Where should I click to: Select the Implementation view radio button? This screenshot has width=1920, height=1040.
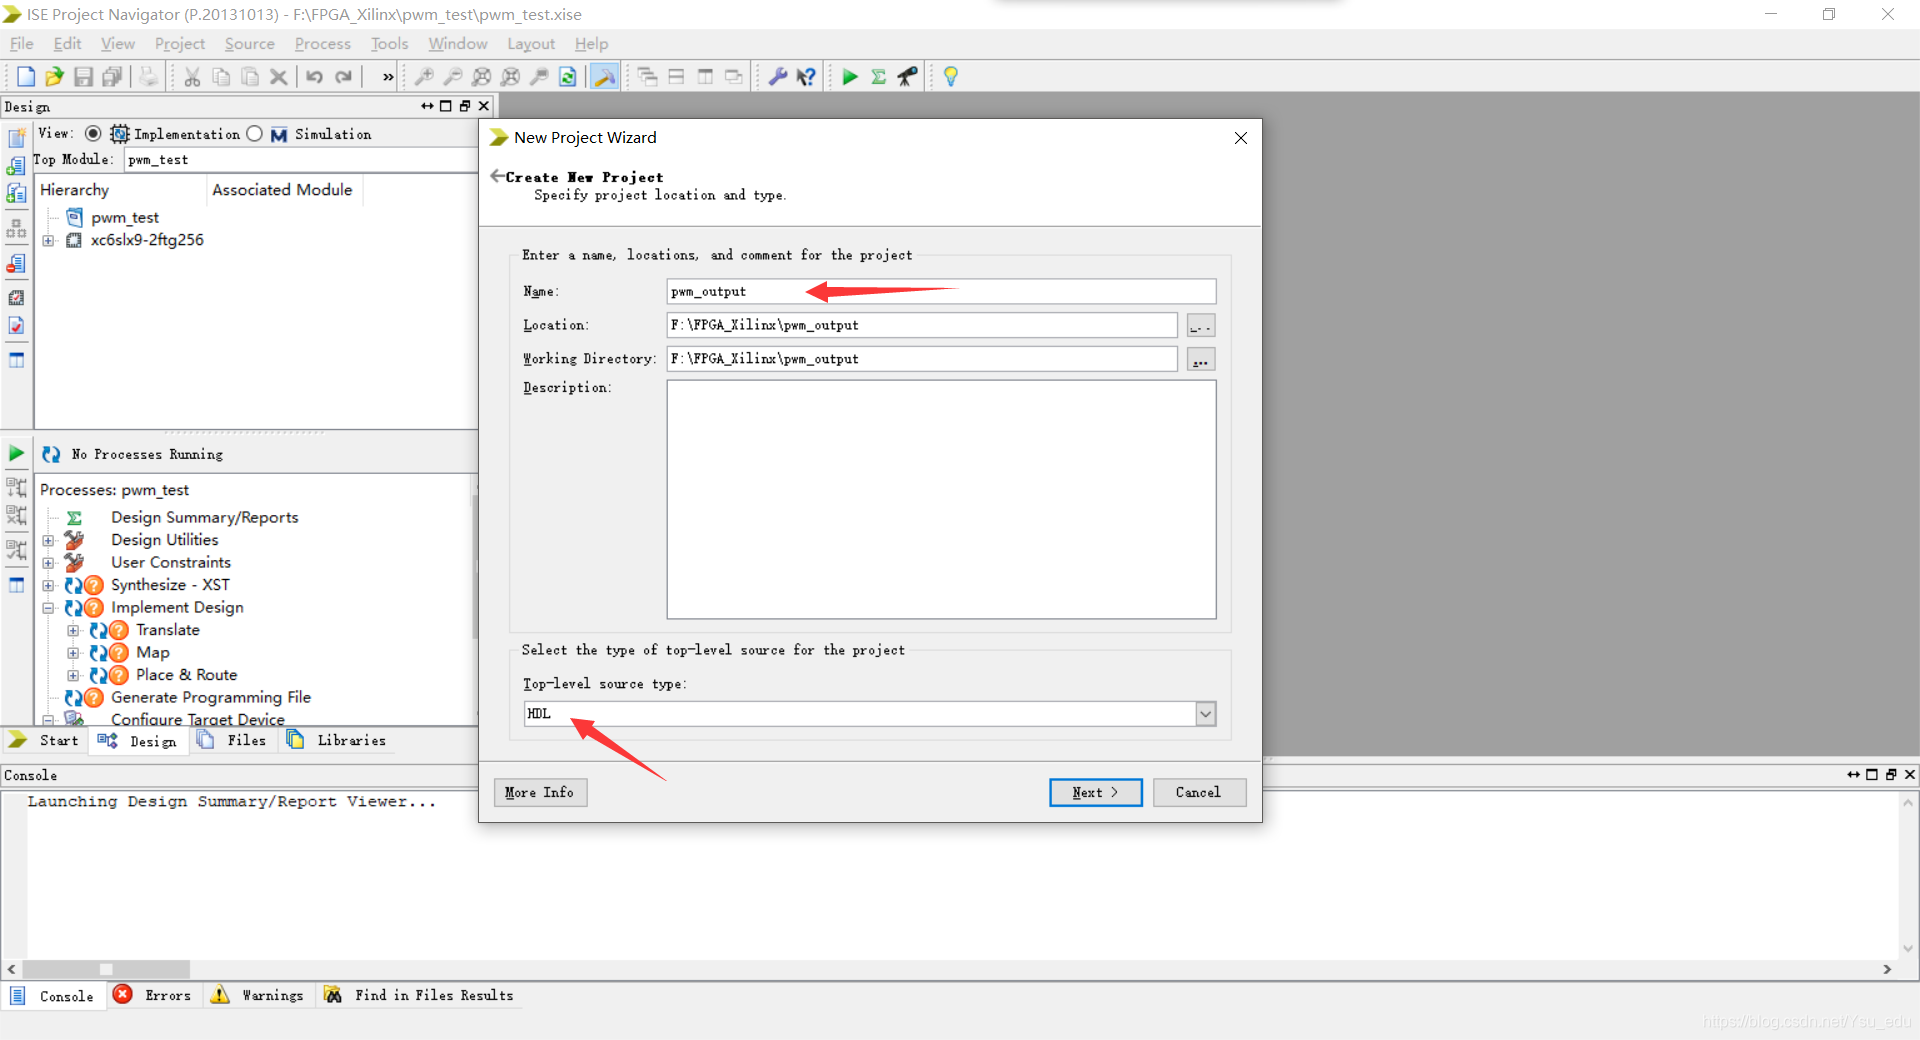click(x=93, y=134)
